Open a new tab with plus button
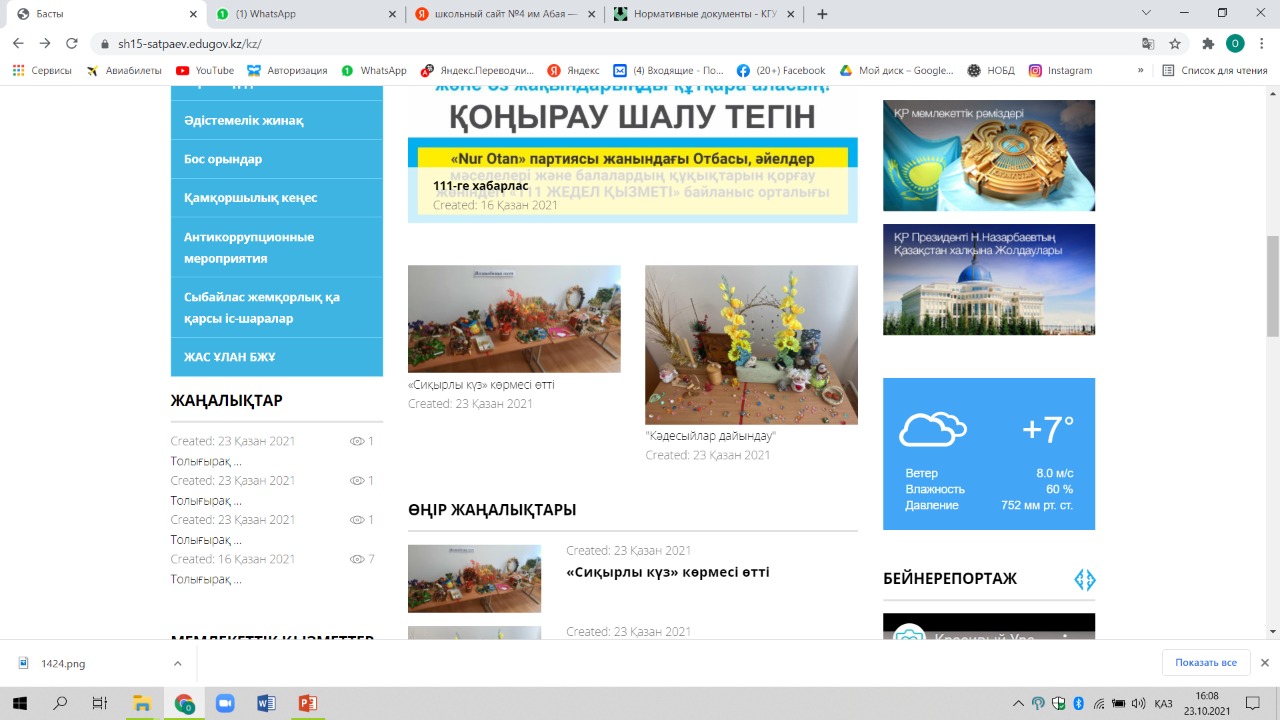Screen dimensions: 1280x720 pyautogui.click(x=822, y=14)
